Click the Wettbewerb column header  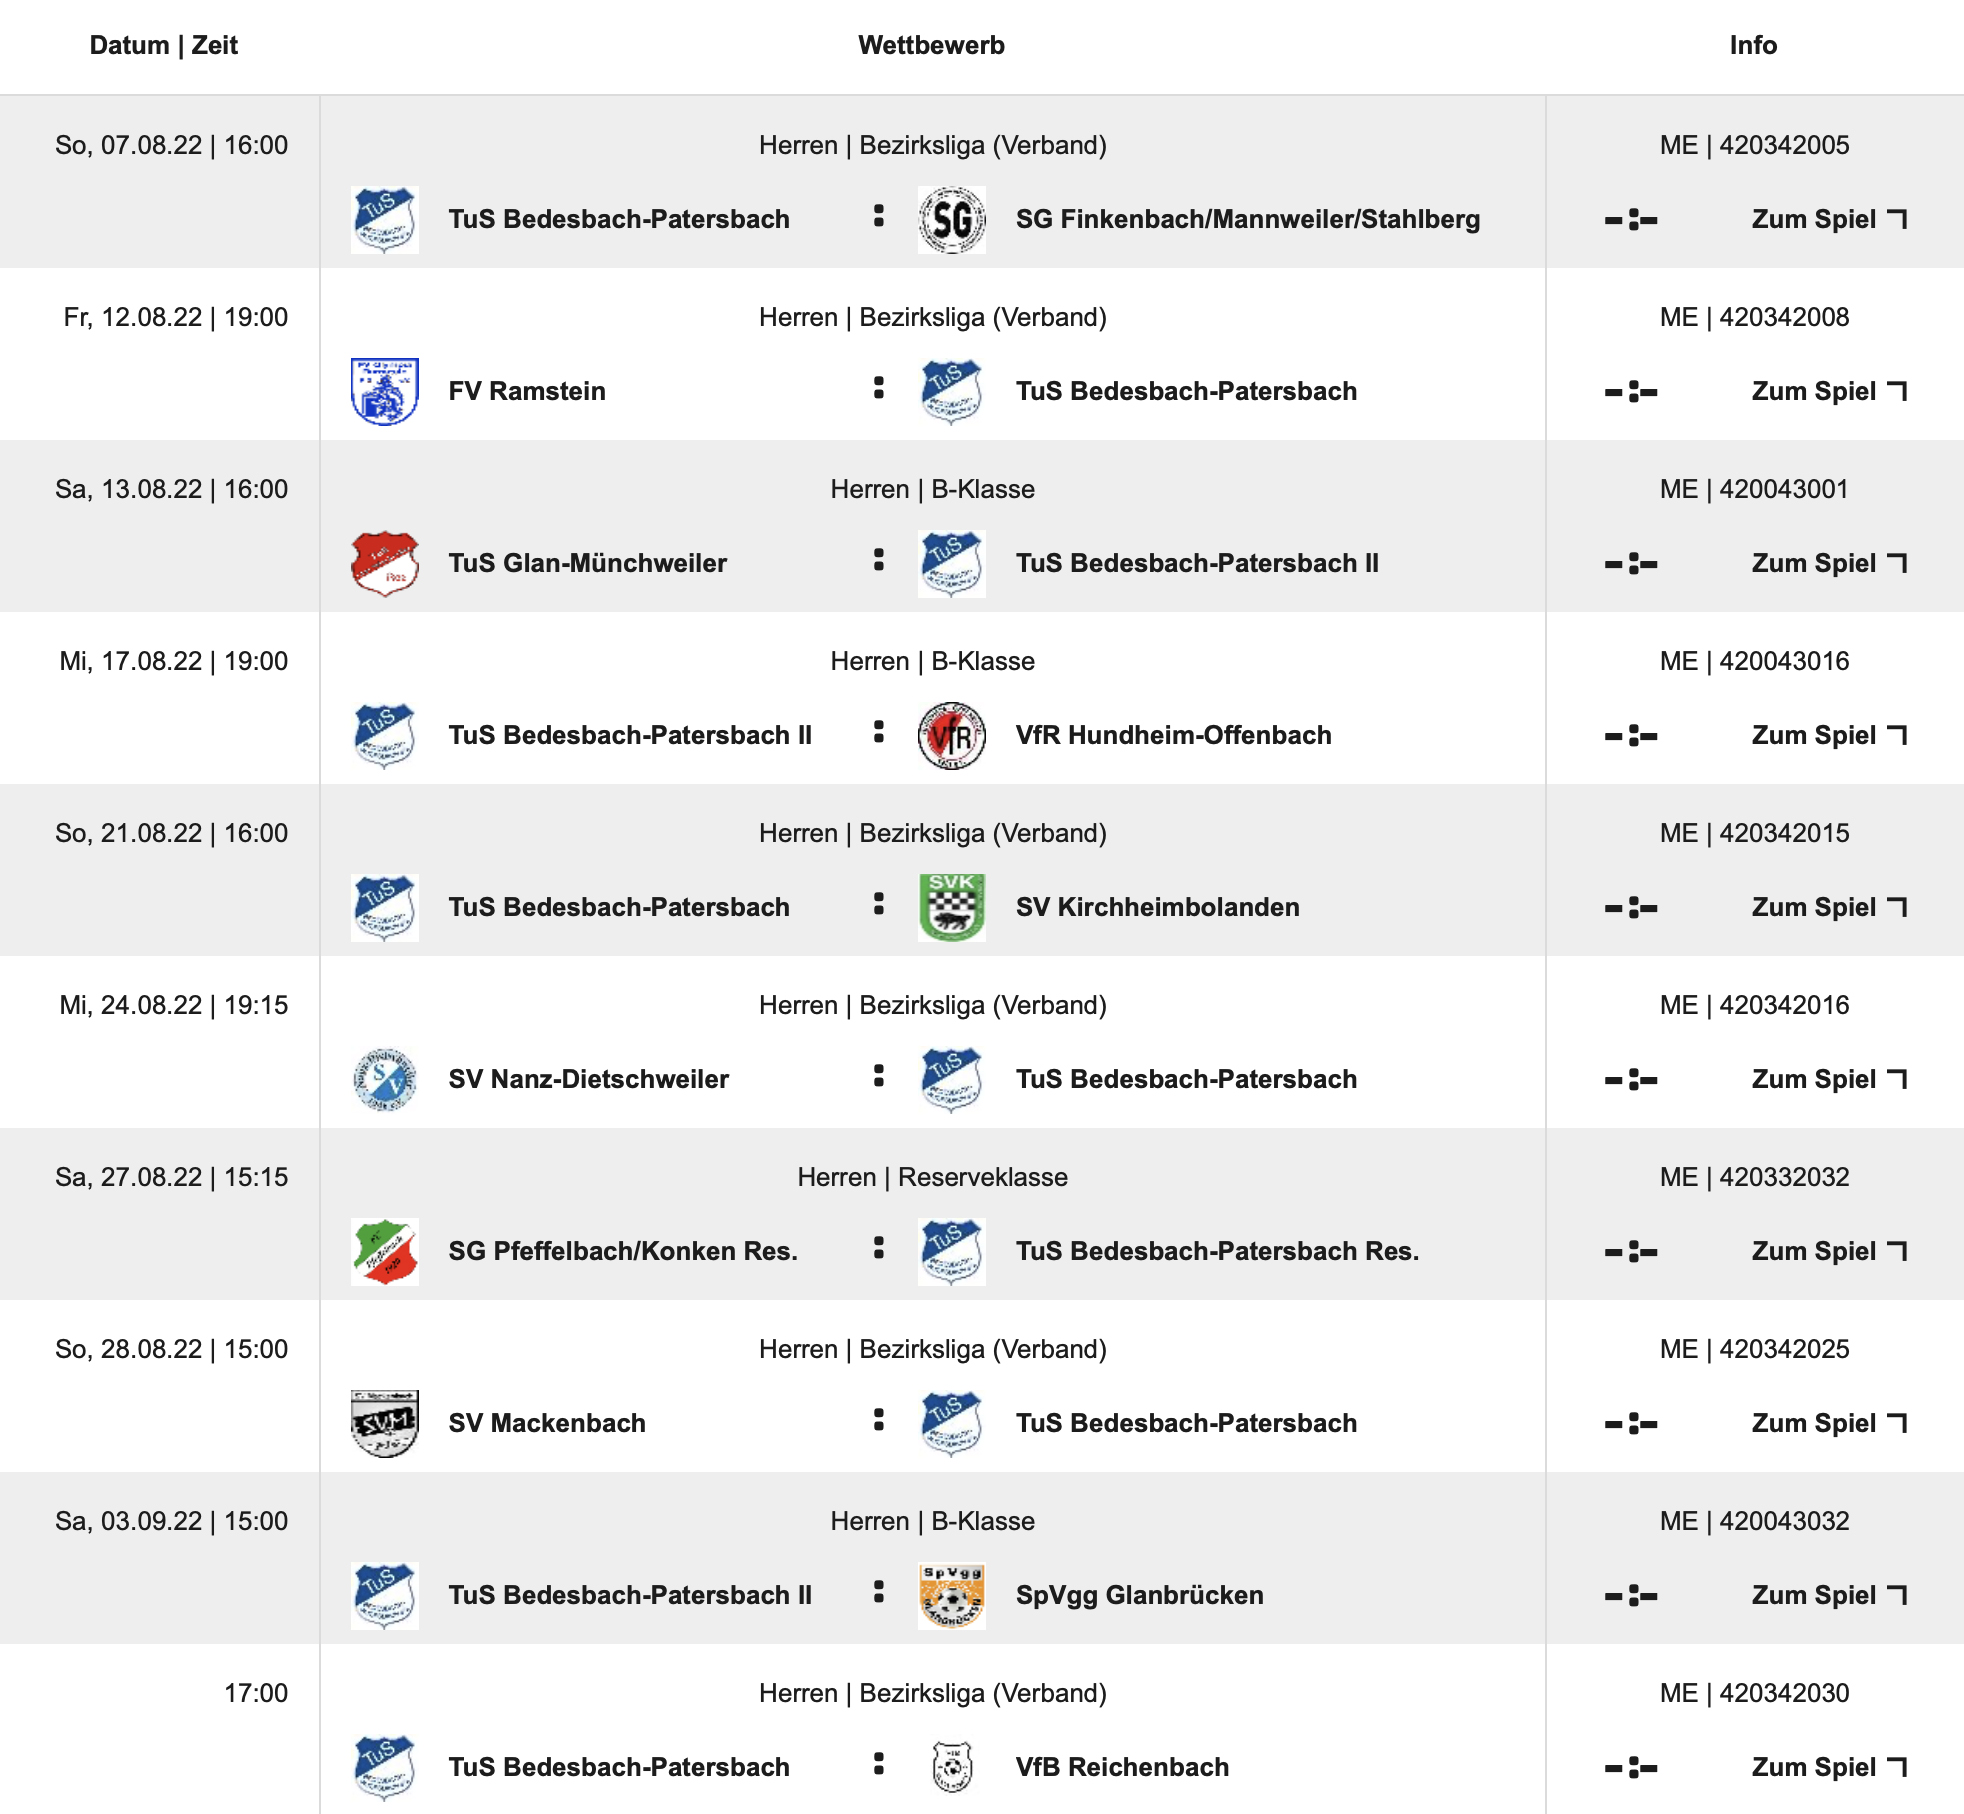click(x=931, y=46)
